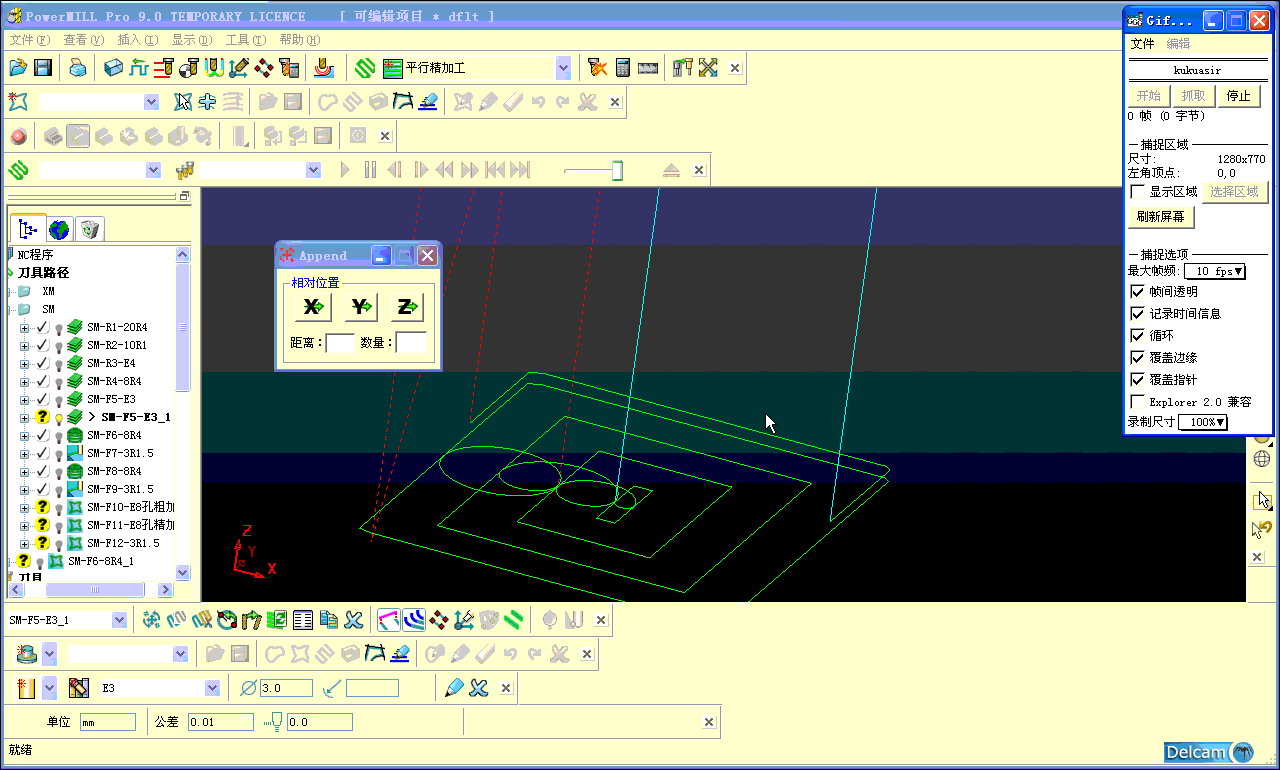
Task: Switch to the explorer tree tab
Action: pos(28,229)
